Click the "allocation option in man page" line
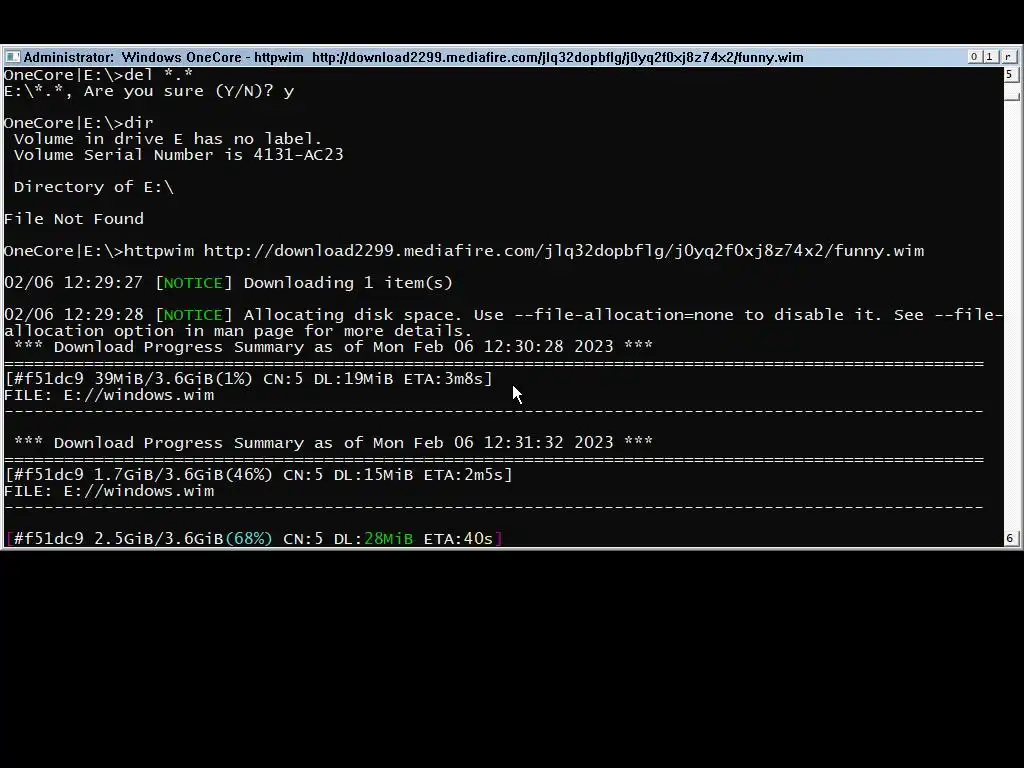The width and height of the screenshot is (1024, 768). (238, 330)
